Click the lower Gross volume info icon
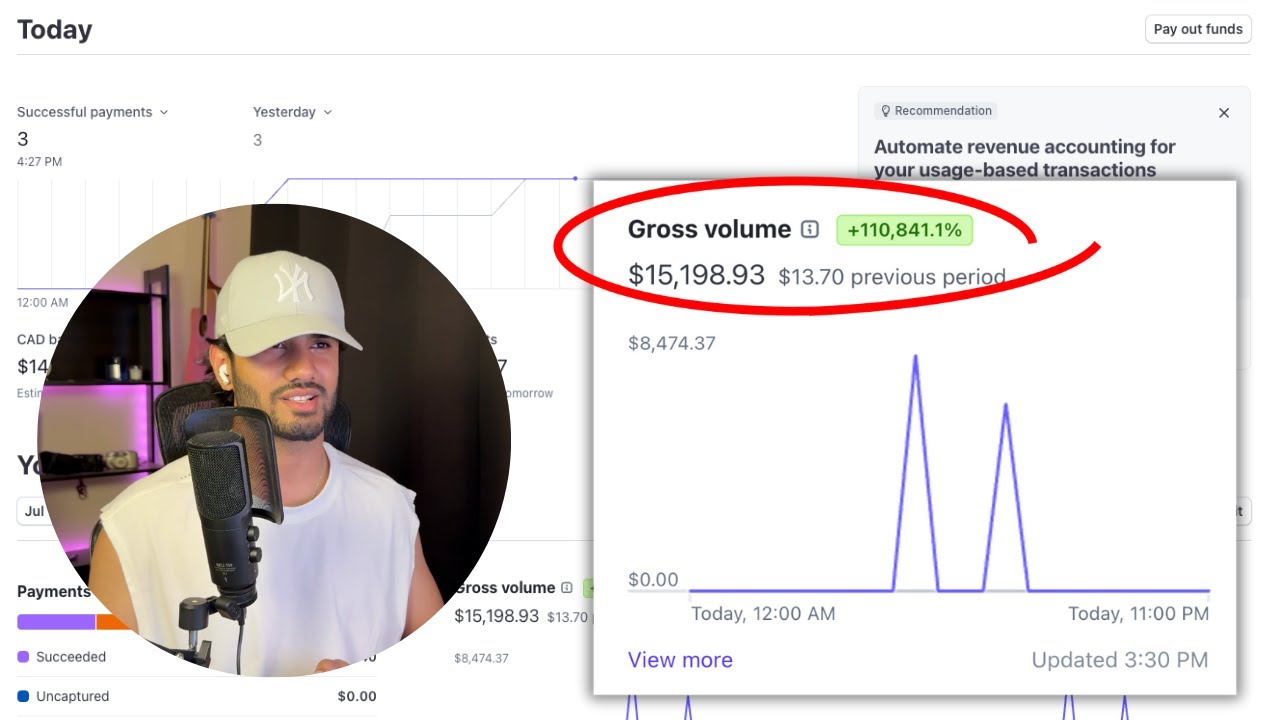This screenshot has height=720, width=1280. (567, 588)
